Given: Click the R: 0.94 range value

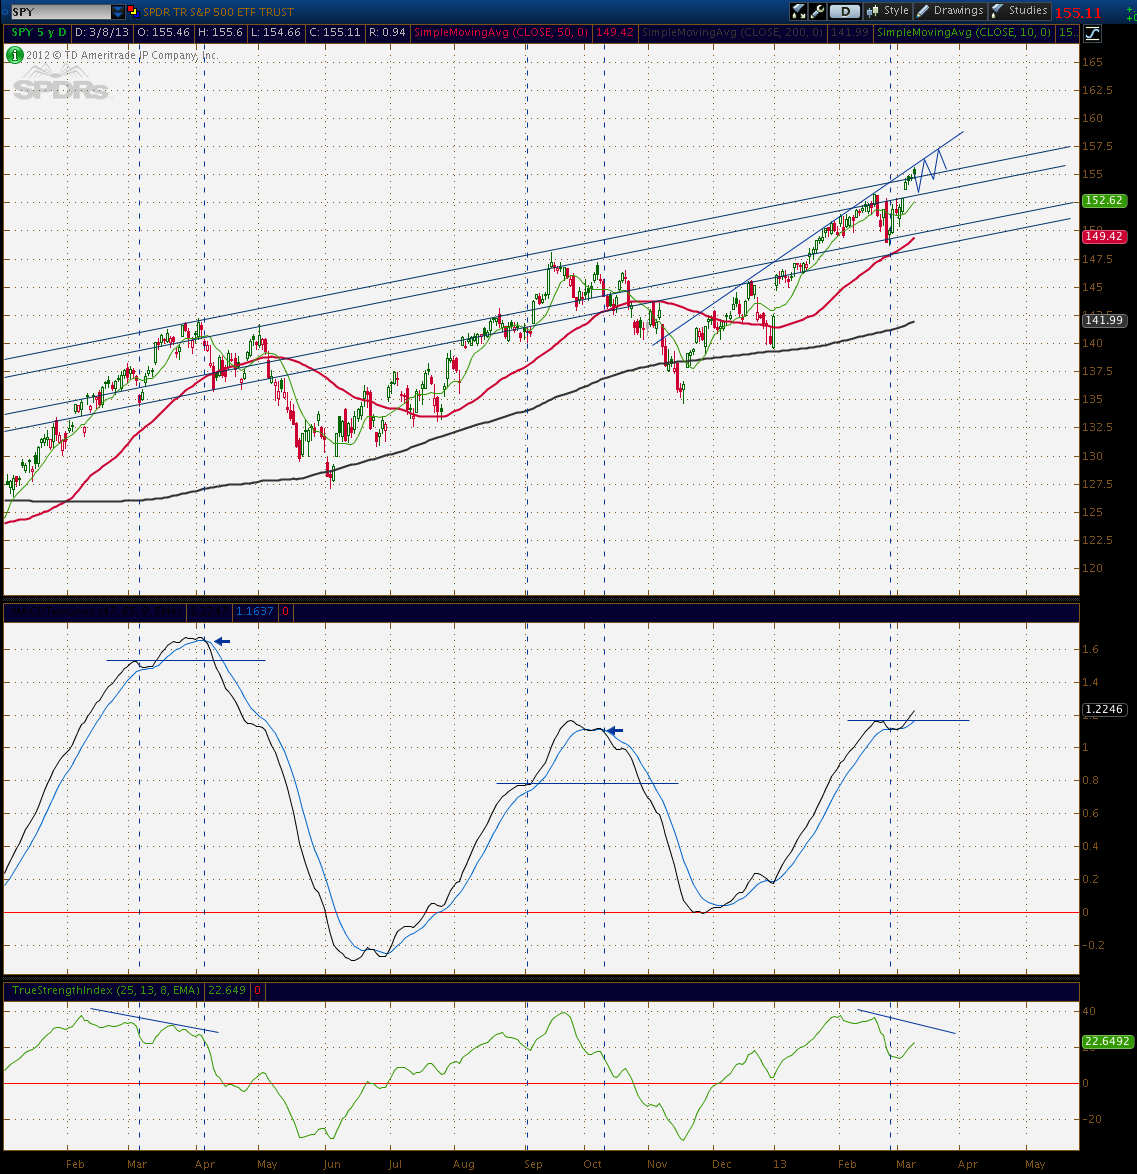Looking at the screenshot, I should tap(387, 32).
